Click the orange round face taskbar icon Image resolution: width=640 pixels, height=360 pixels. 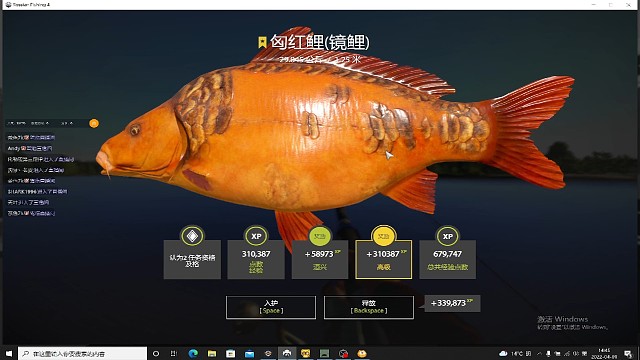coord(362,353)
